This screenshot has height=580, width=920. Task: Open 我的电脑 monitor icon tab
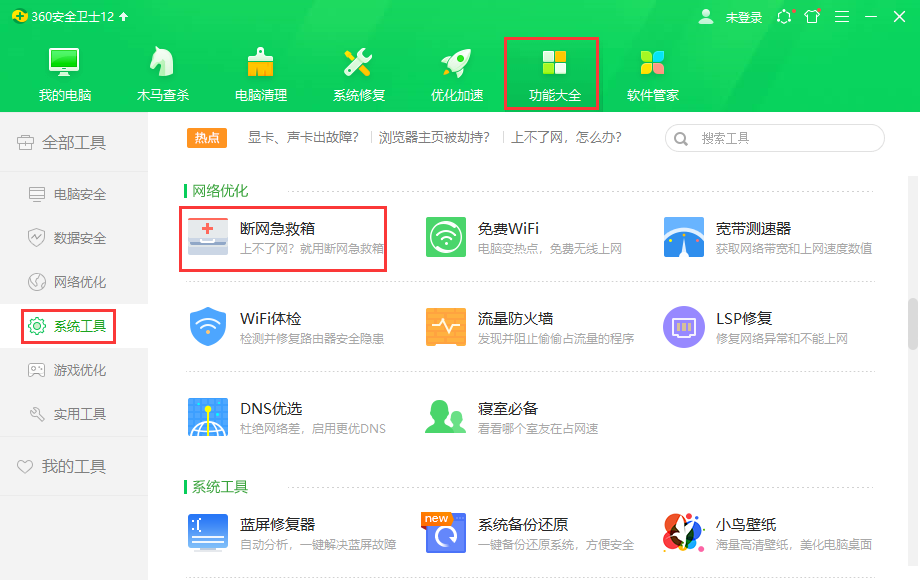point(64,62)
